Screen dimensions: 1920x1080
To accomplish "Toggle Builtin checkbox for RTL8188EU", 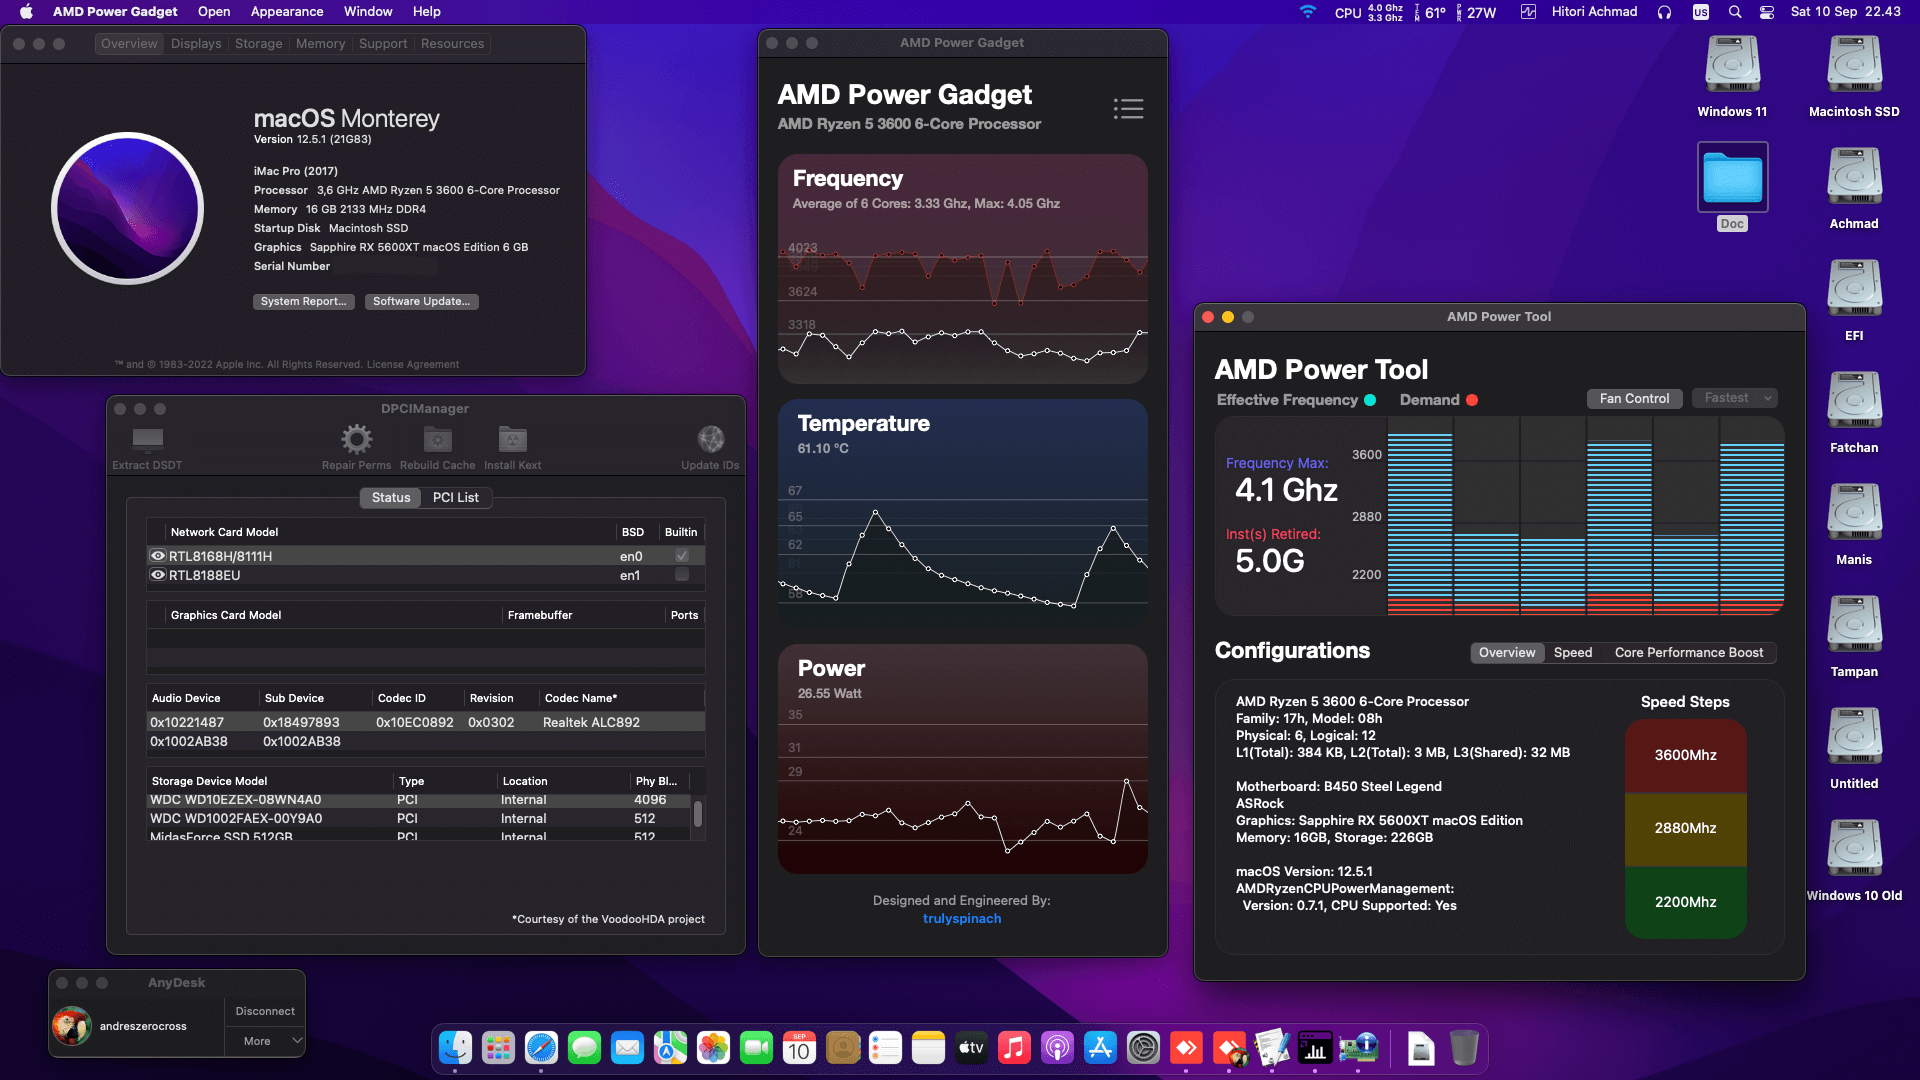I will 682,575.
